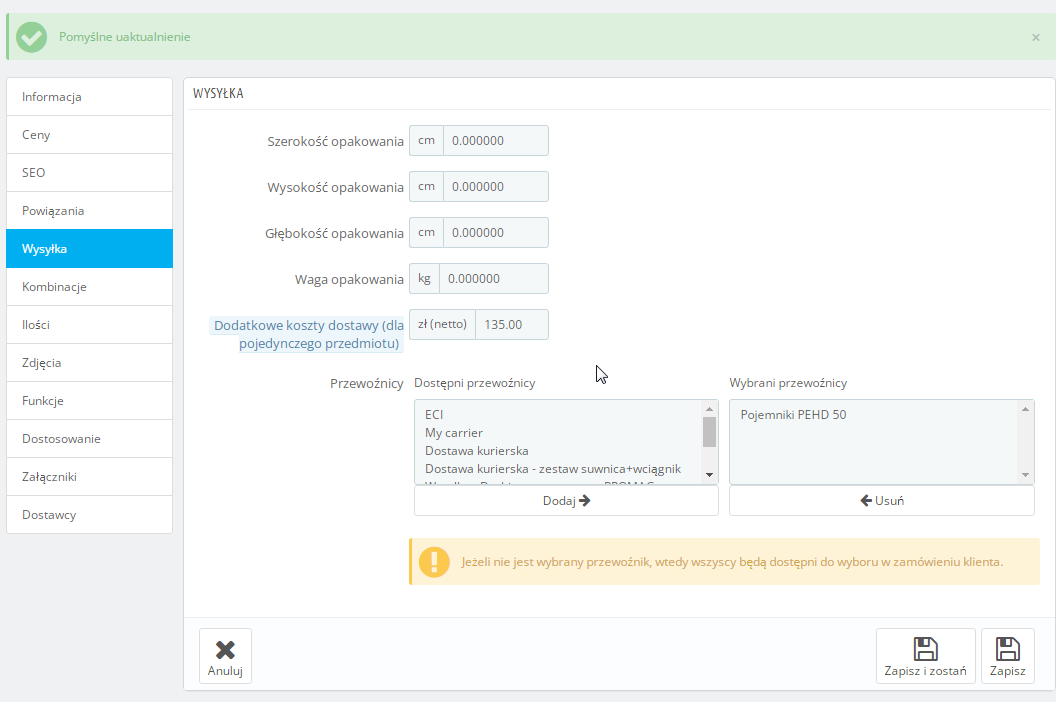Click the Anuluj cancel button
1056x702 pixels.
coord(225,656)
